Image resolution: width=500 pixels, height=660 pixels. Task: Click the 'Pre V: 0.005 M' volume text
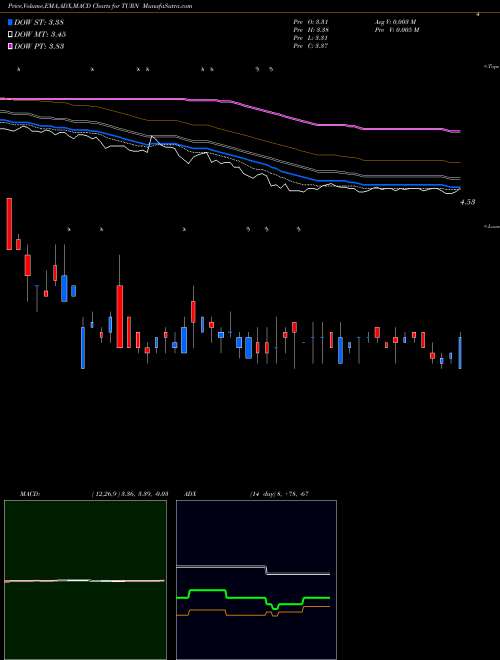coord(396,30)
